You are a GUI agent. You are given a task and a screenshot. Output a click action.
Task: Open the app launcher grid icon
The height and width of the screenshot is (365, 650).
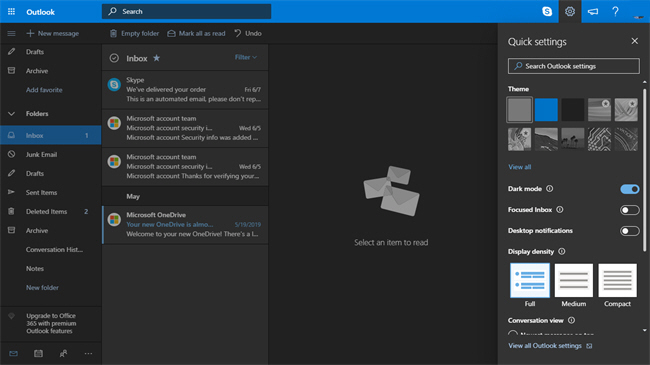[x=11, y=12]
